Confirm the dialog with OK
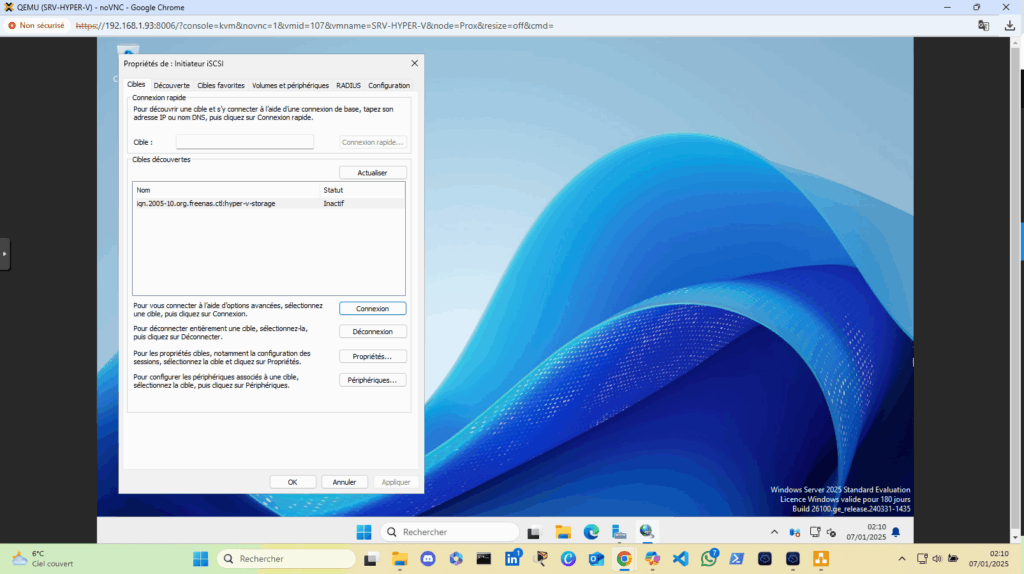The image size is (1024, 574). 293,482
